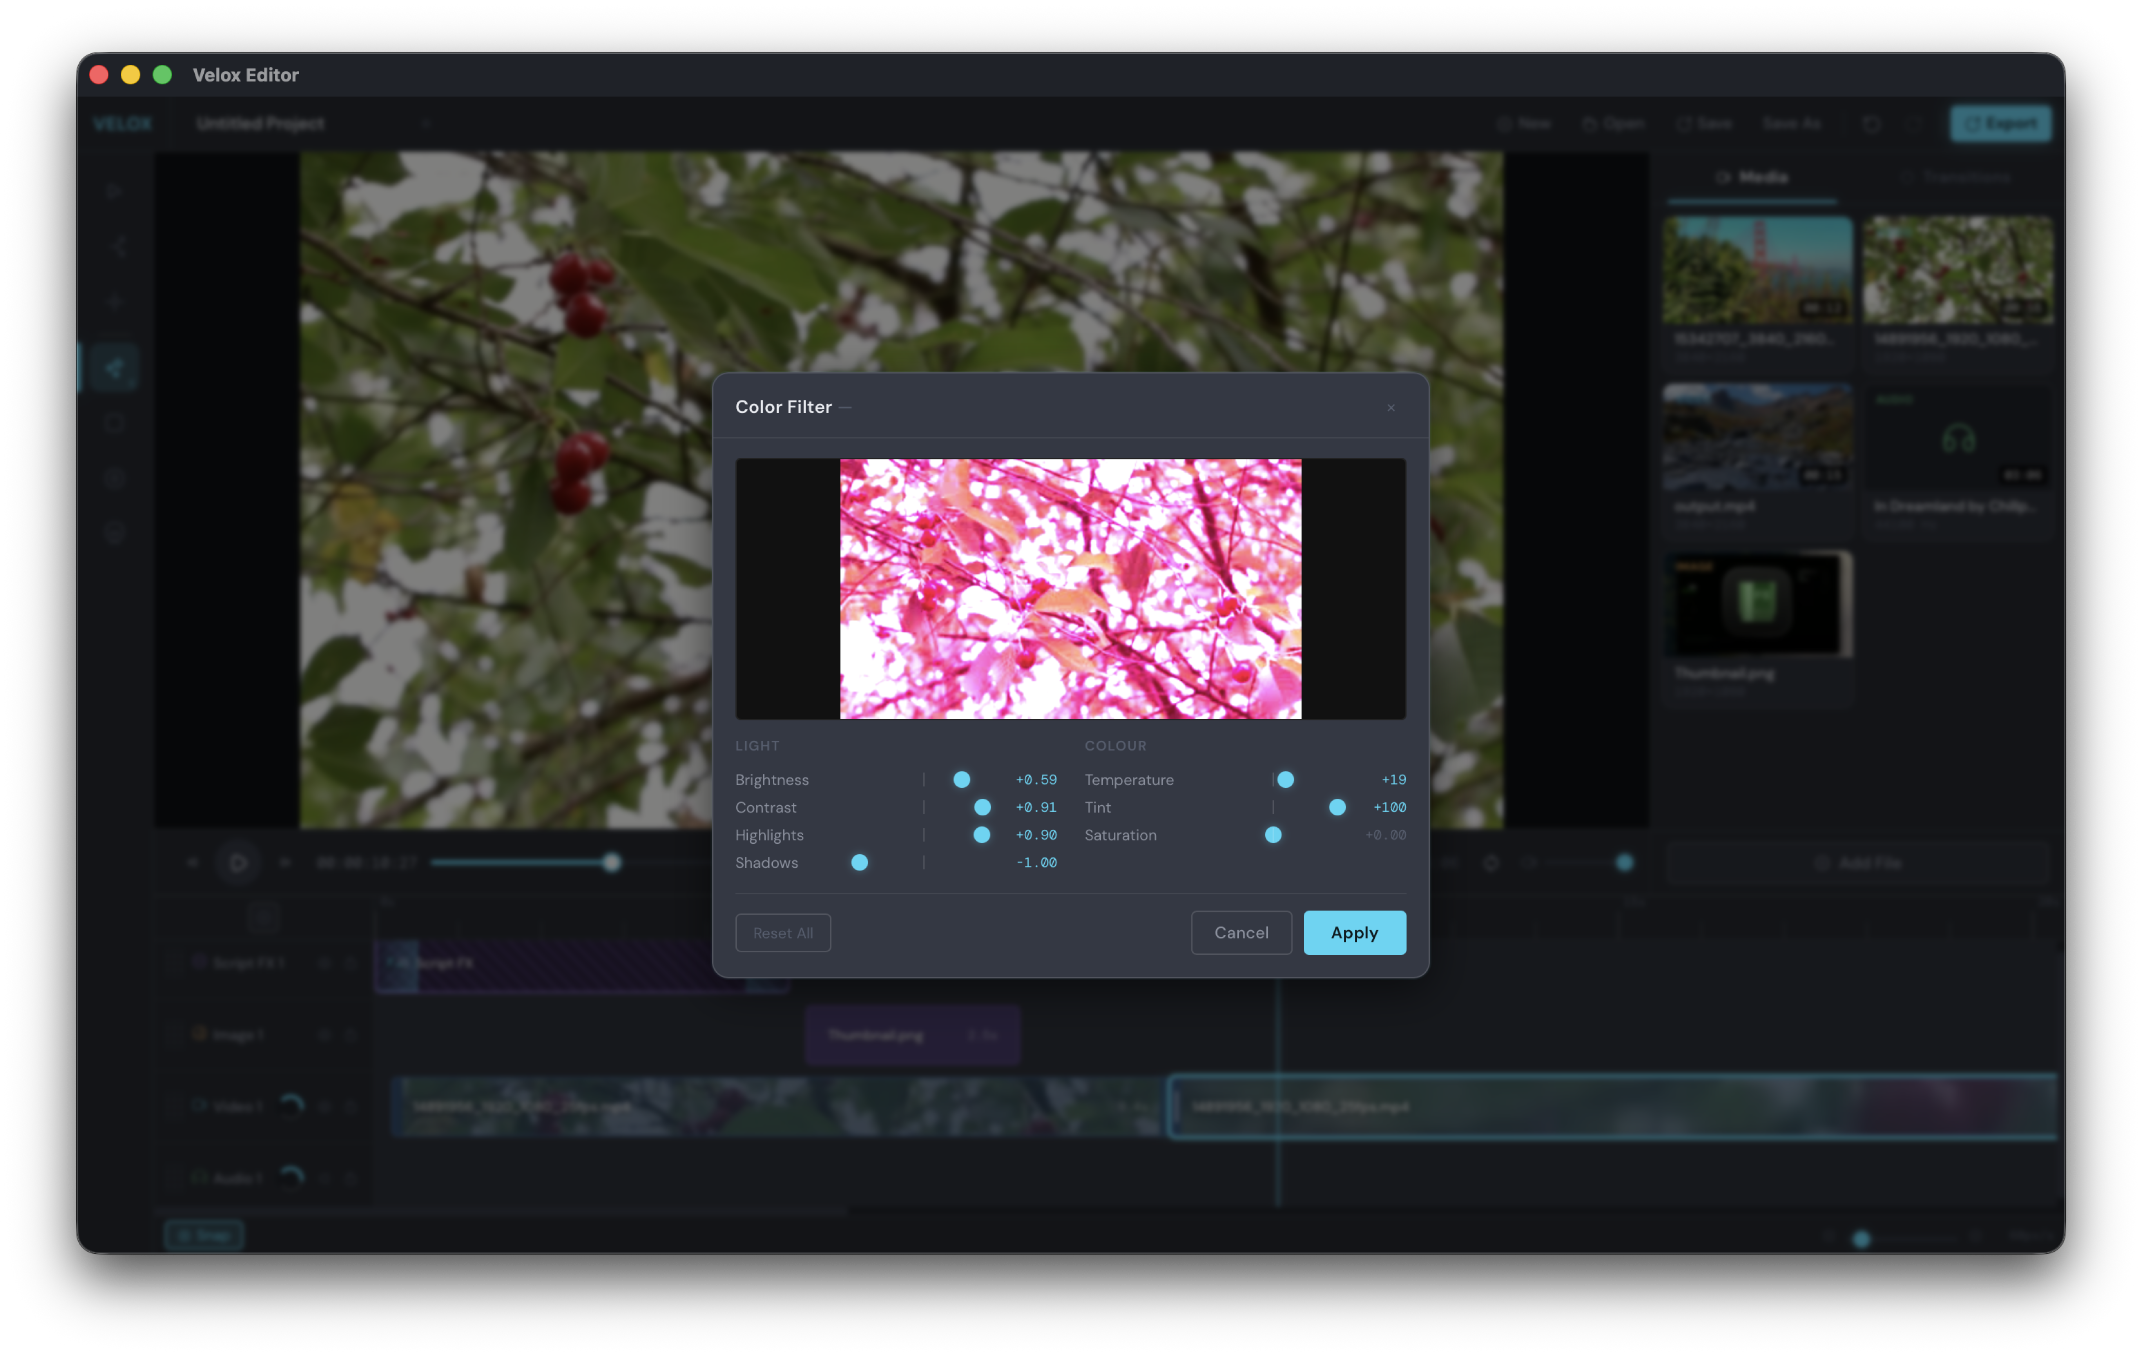Select the Saturation value +0.00
The image size is (2142, 1356).
pyautogui.click(x=1386, y=835)
